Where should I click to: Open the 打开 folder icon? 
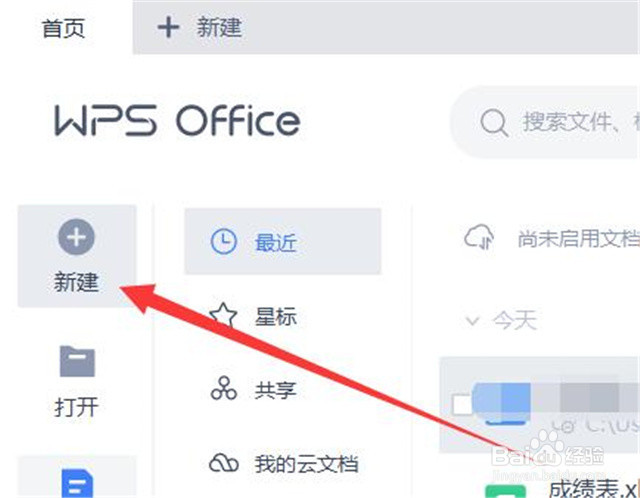[x=77, y=361]
